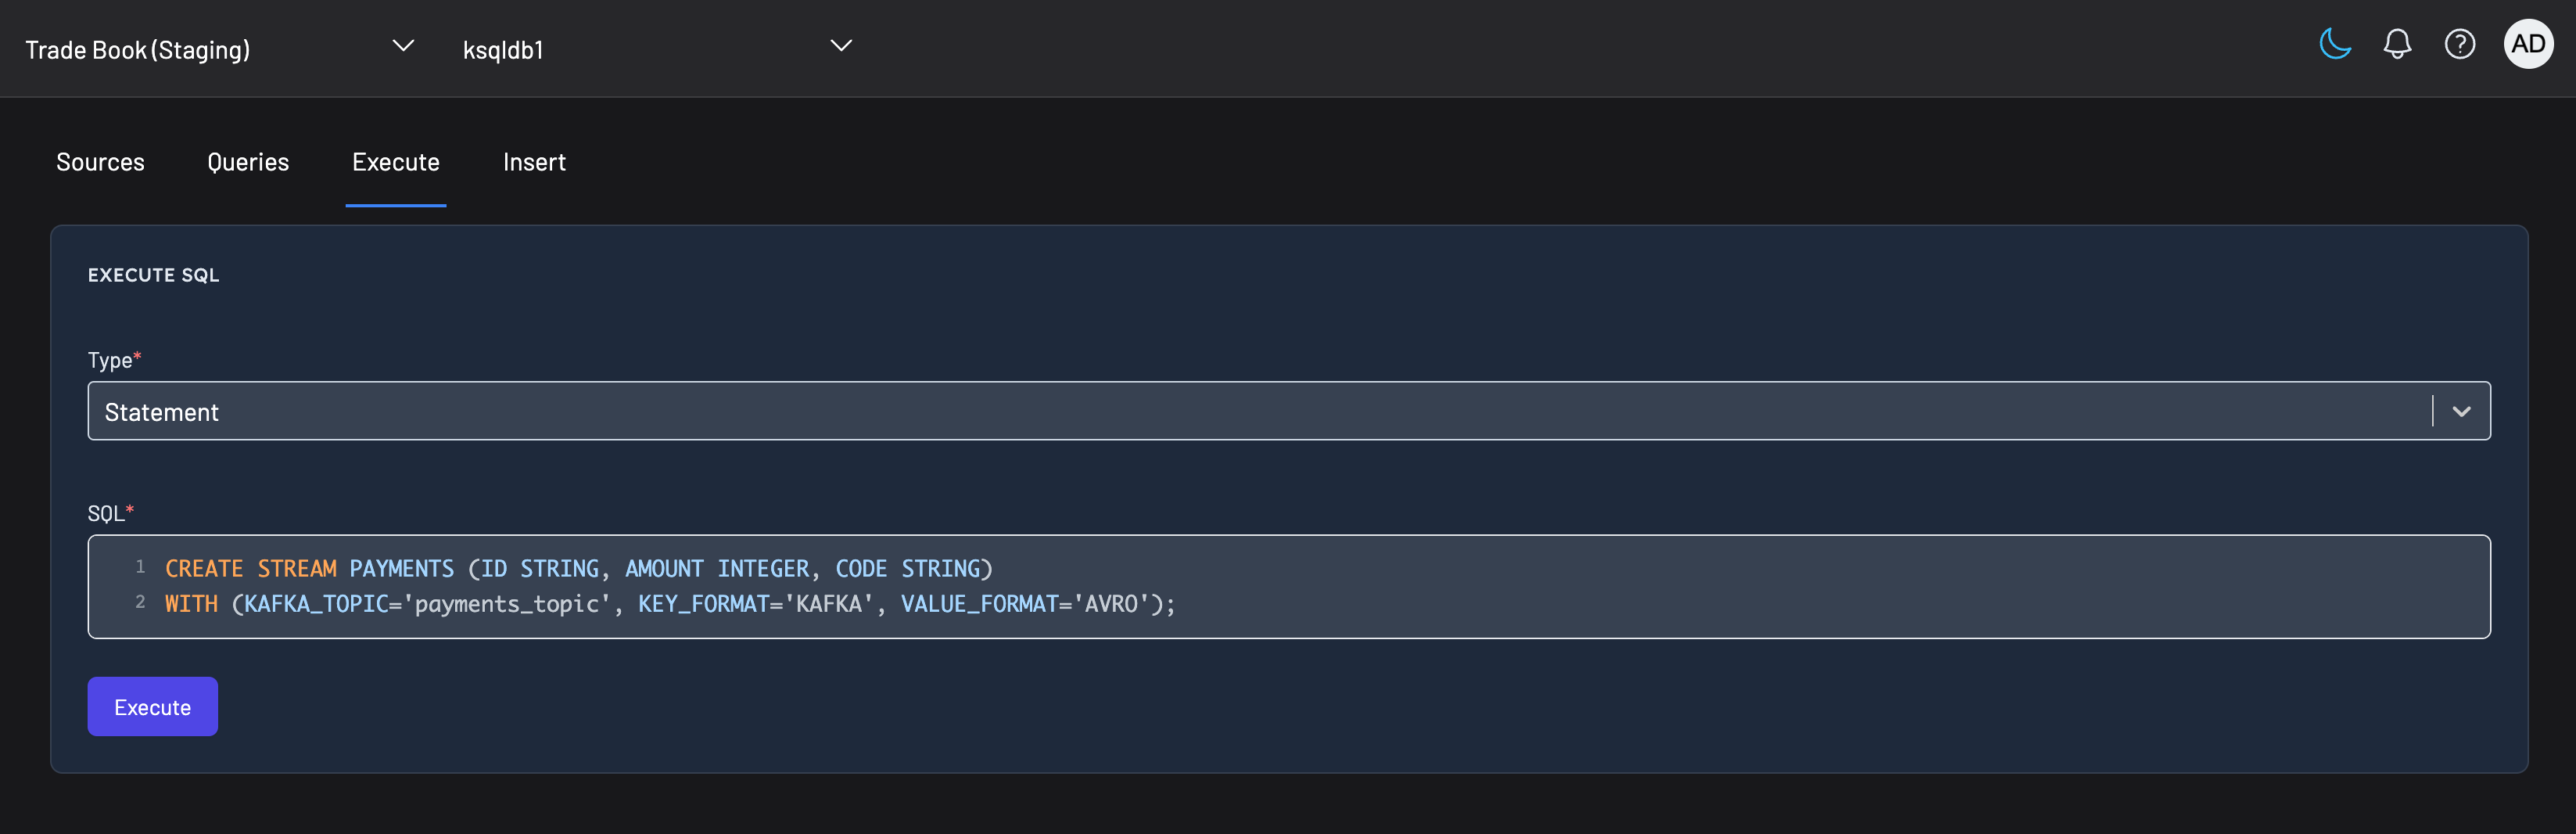Switch to the Sources tab
Image resolution: width=2576 pixels, height=834 pixels.
[x=100, y=162]
